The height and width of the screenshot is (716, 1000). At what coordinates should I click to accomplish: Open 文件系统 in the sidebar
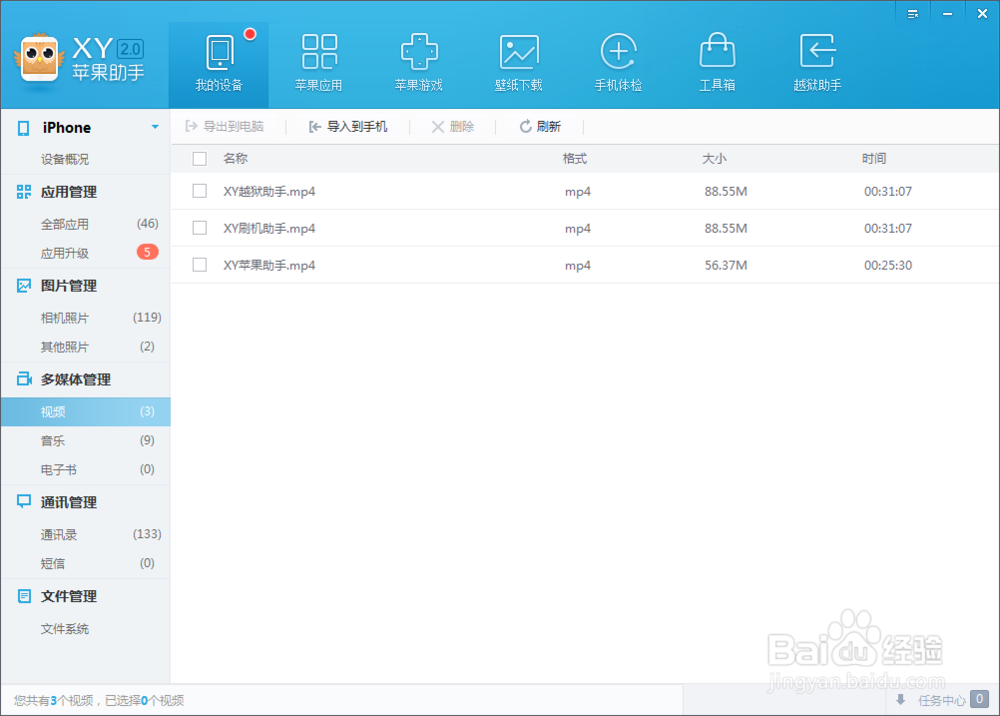coord(65,629)
